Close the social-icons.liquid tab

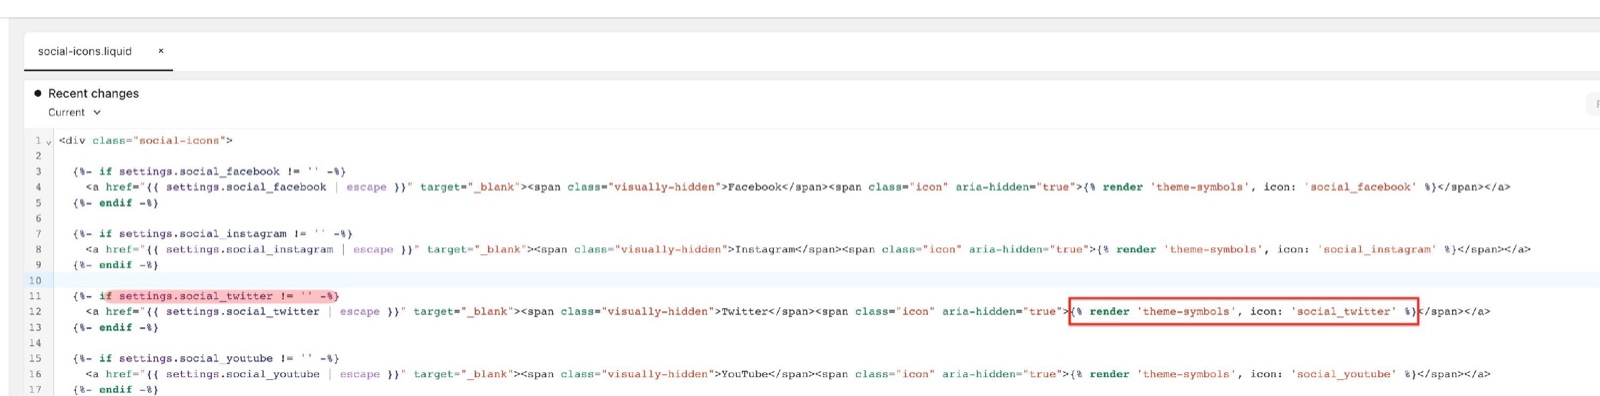click(x=161, y=51)
